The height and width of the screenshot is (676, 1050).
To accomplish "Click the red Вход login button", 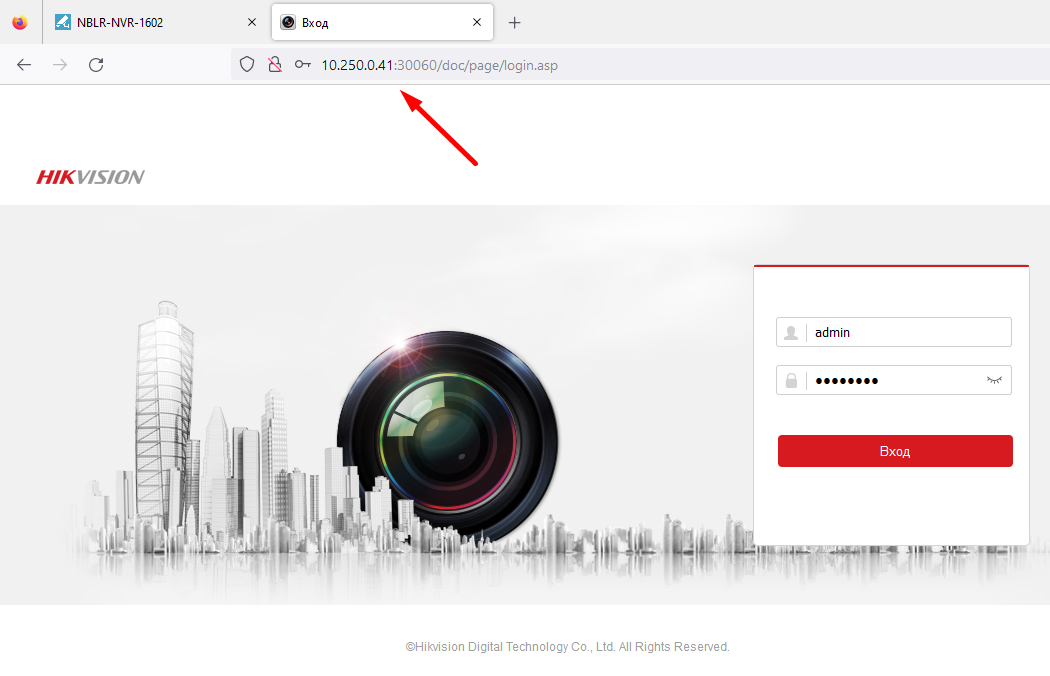I will click(895, 451).
